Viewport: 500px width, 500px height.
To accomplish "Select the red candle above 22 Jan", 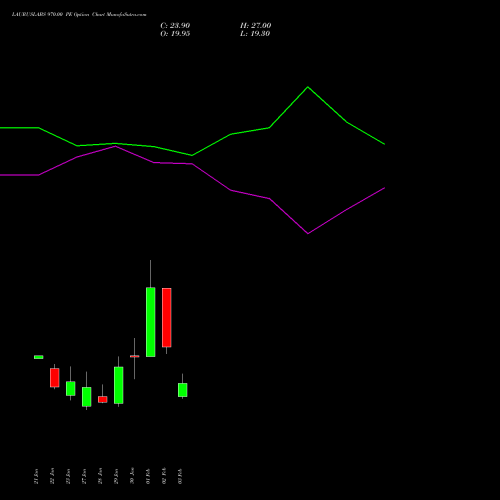I will tap(55, 378).
